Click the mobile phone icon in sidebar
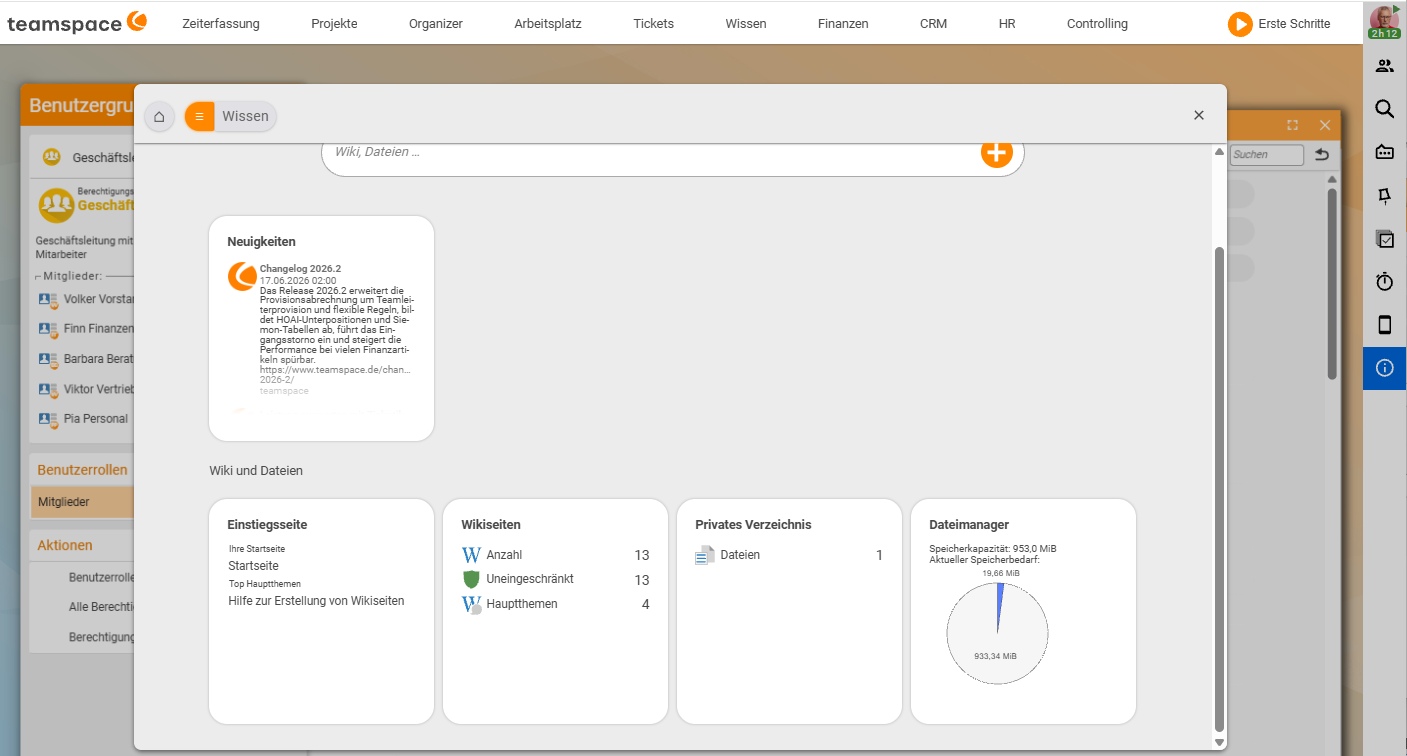This screenshot has width=1407, height=756. [1385, 325]
